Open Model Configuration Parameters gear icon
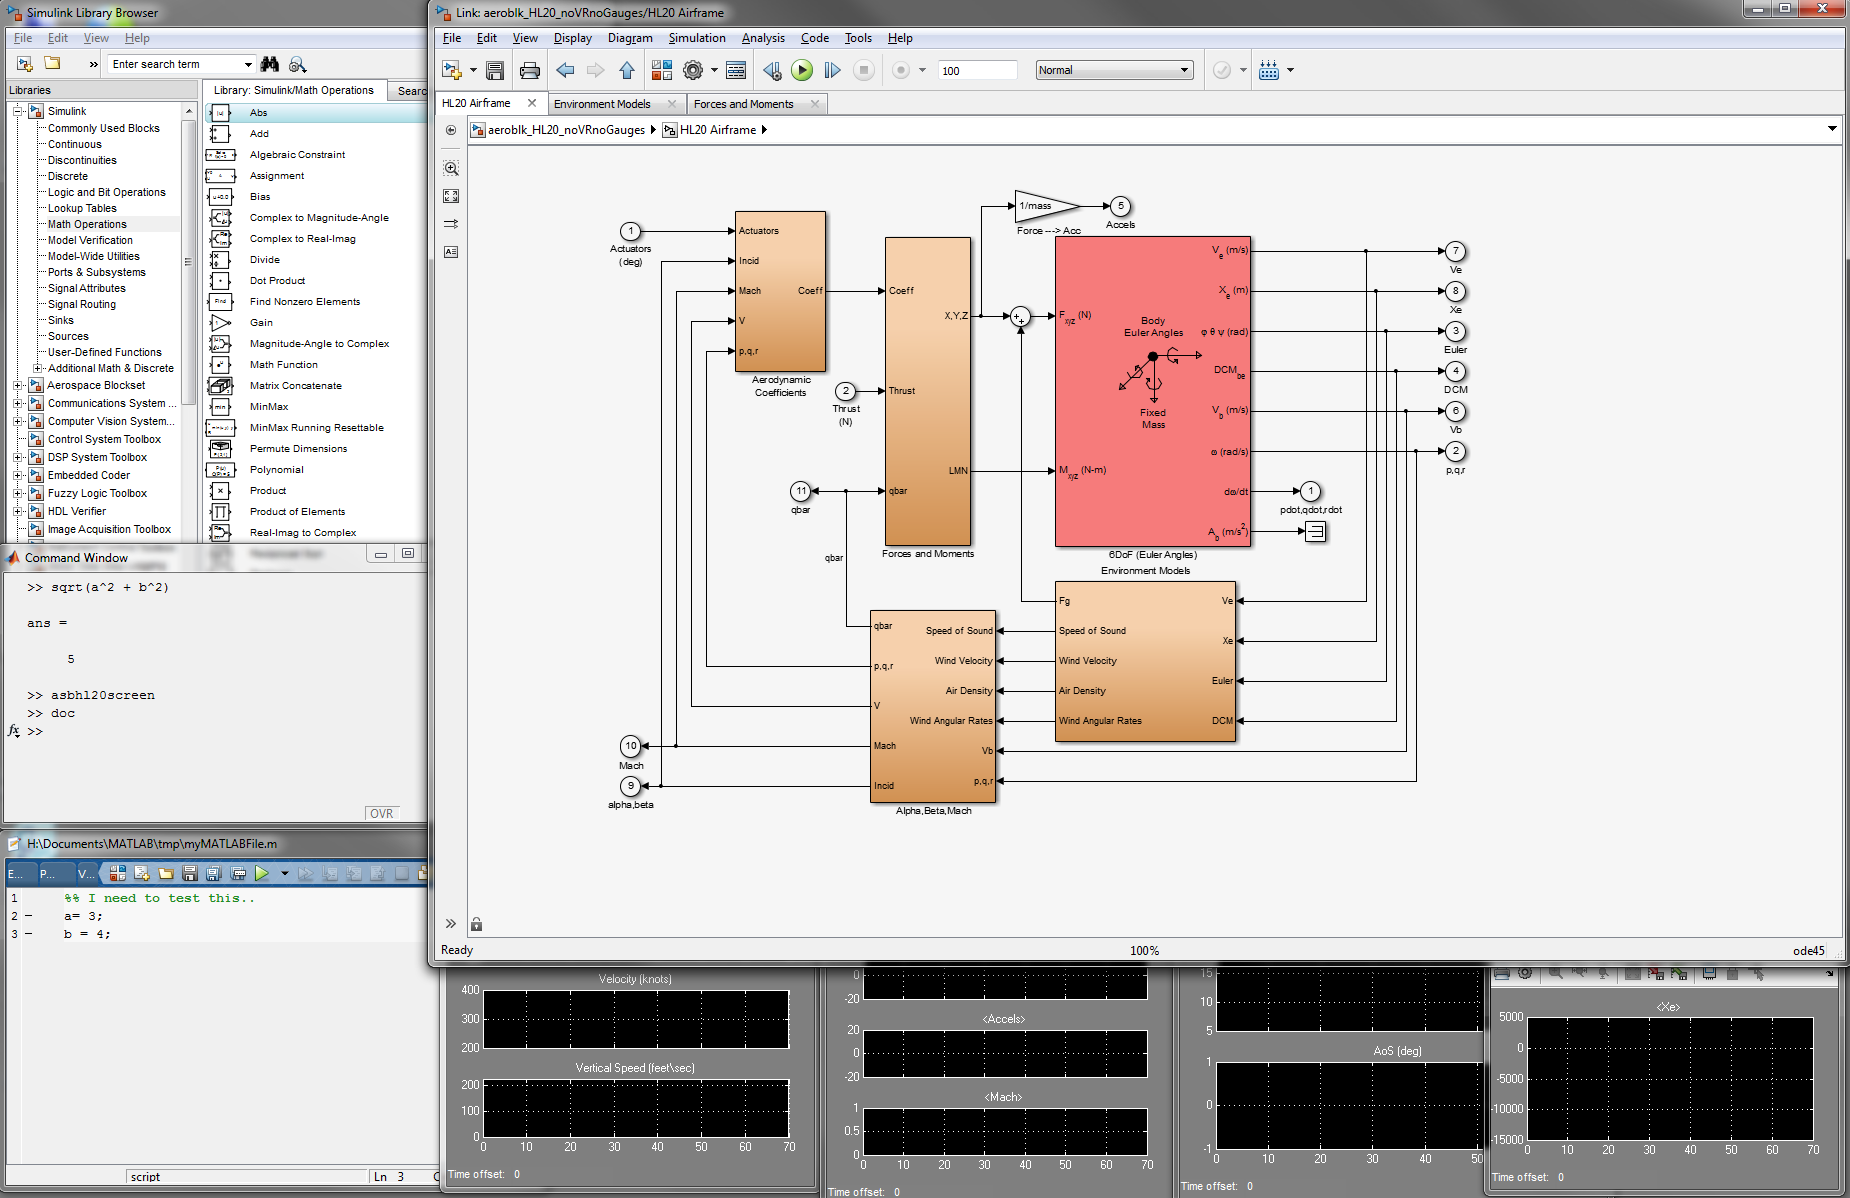Screen dimensions: 1850x1198 [693, 70]
